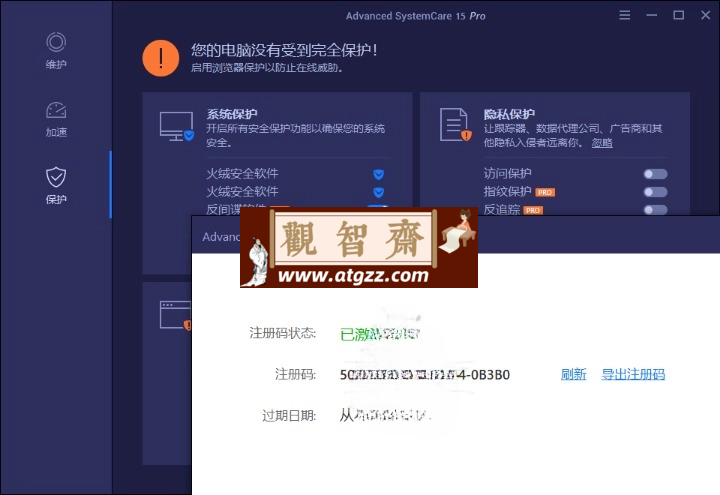The height and width of the screenshot is (495, 720).
Task: Click the 访问保护 label
Action: (x=507, y=174)
